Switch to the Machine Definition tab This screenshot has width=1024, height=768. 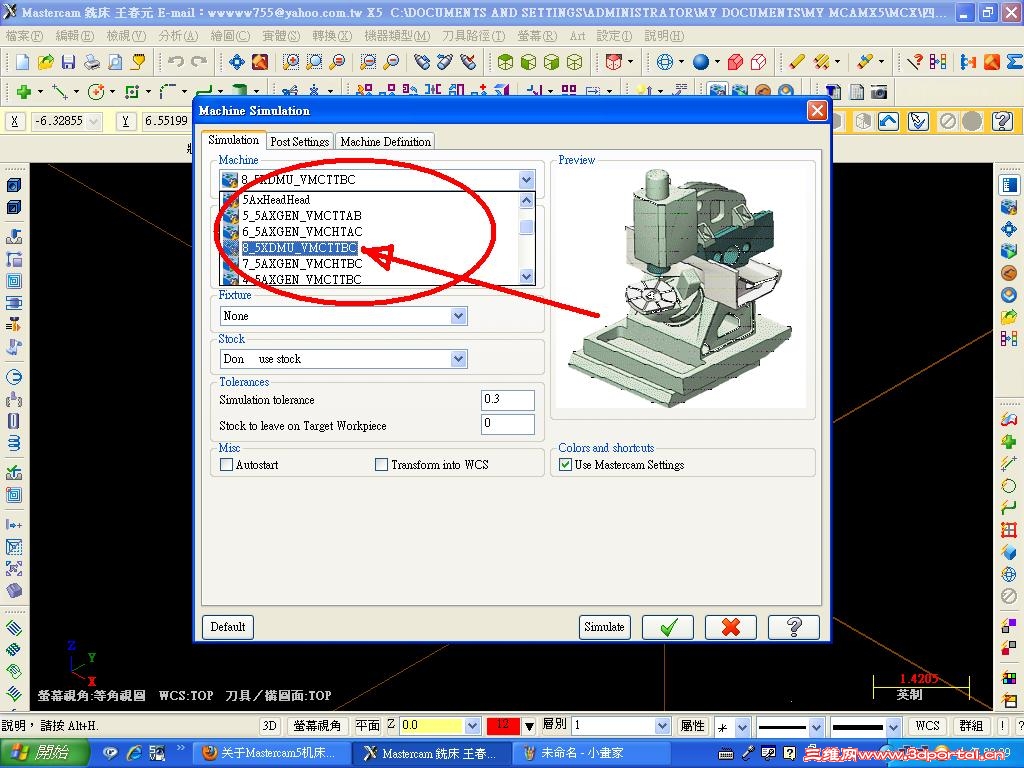(x=385, y=142)
